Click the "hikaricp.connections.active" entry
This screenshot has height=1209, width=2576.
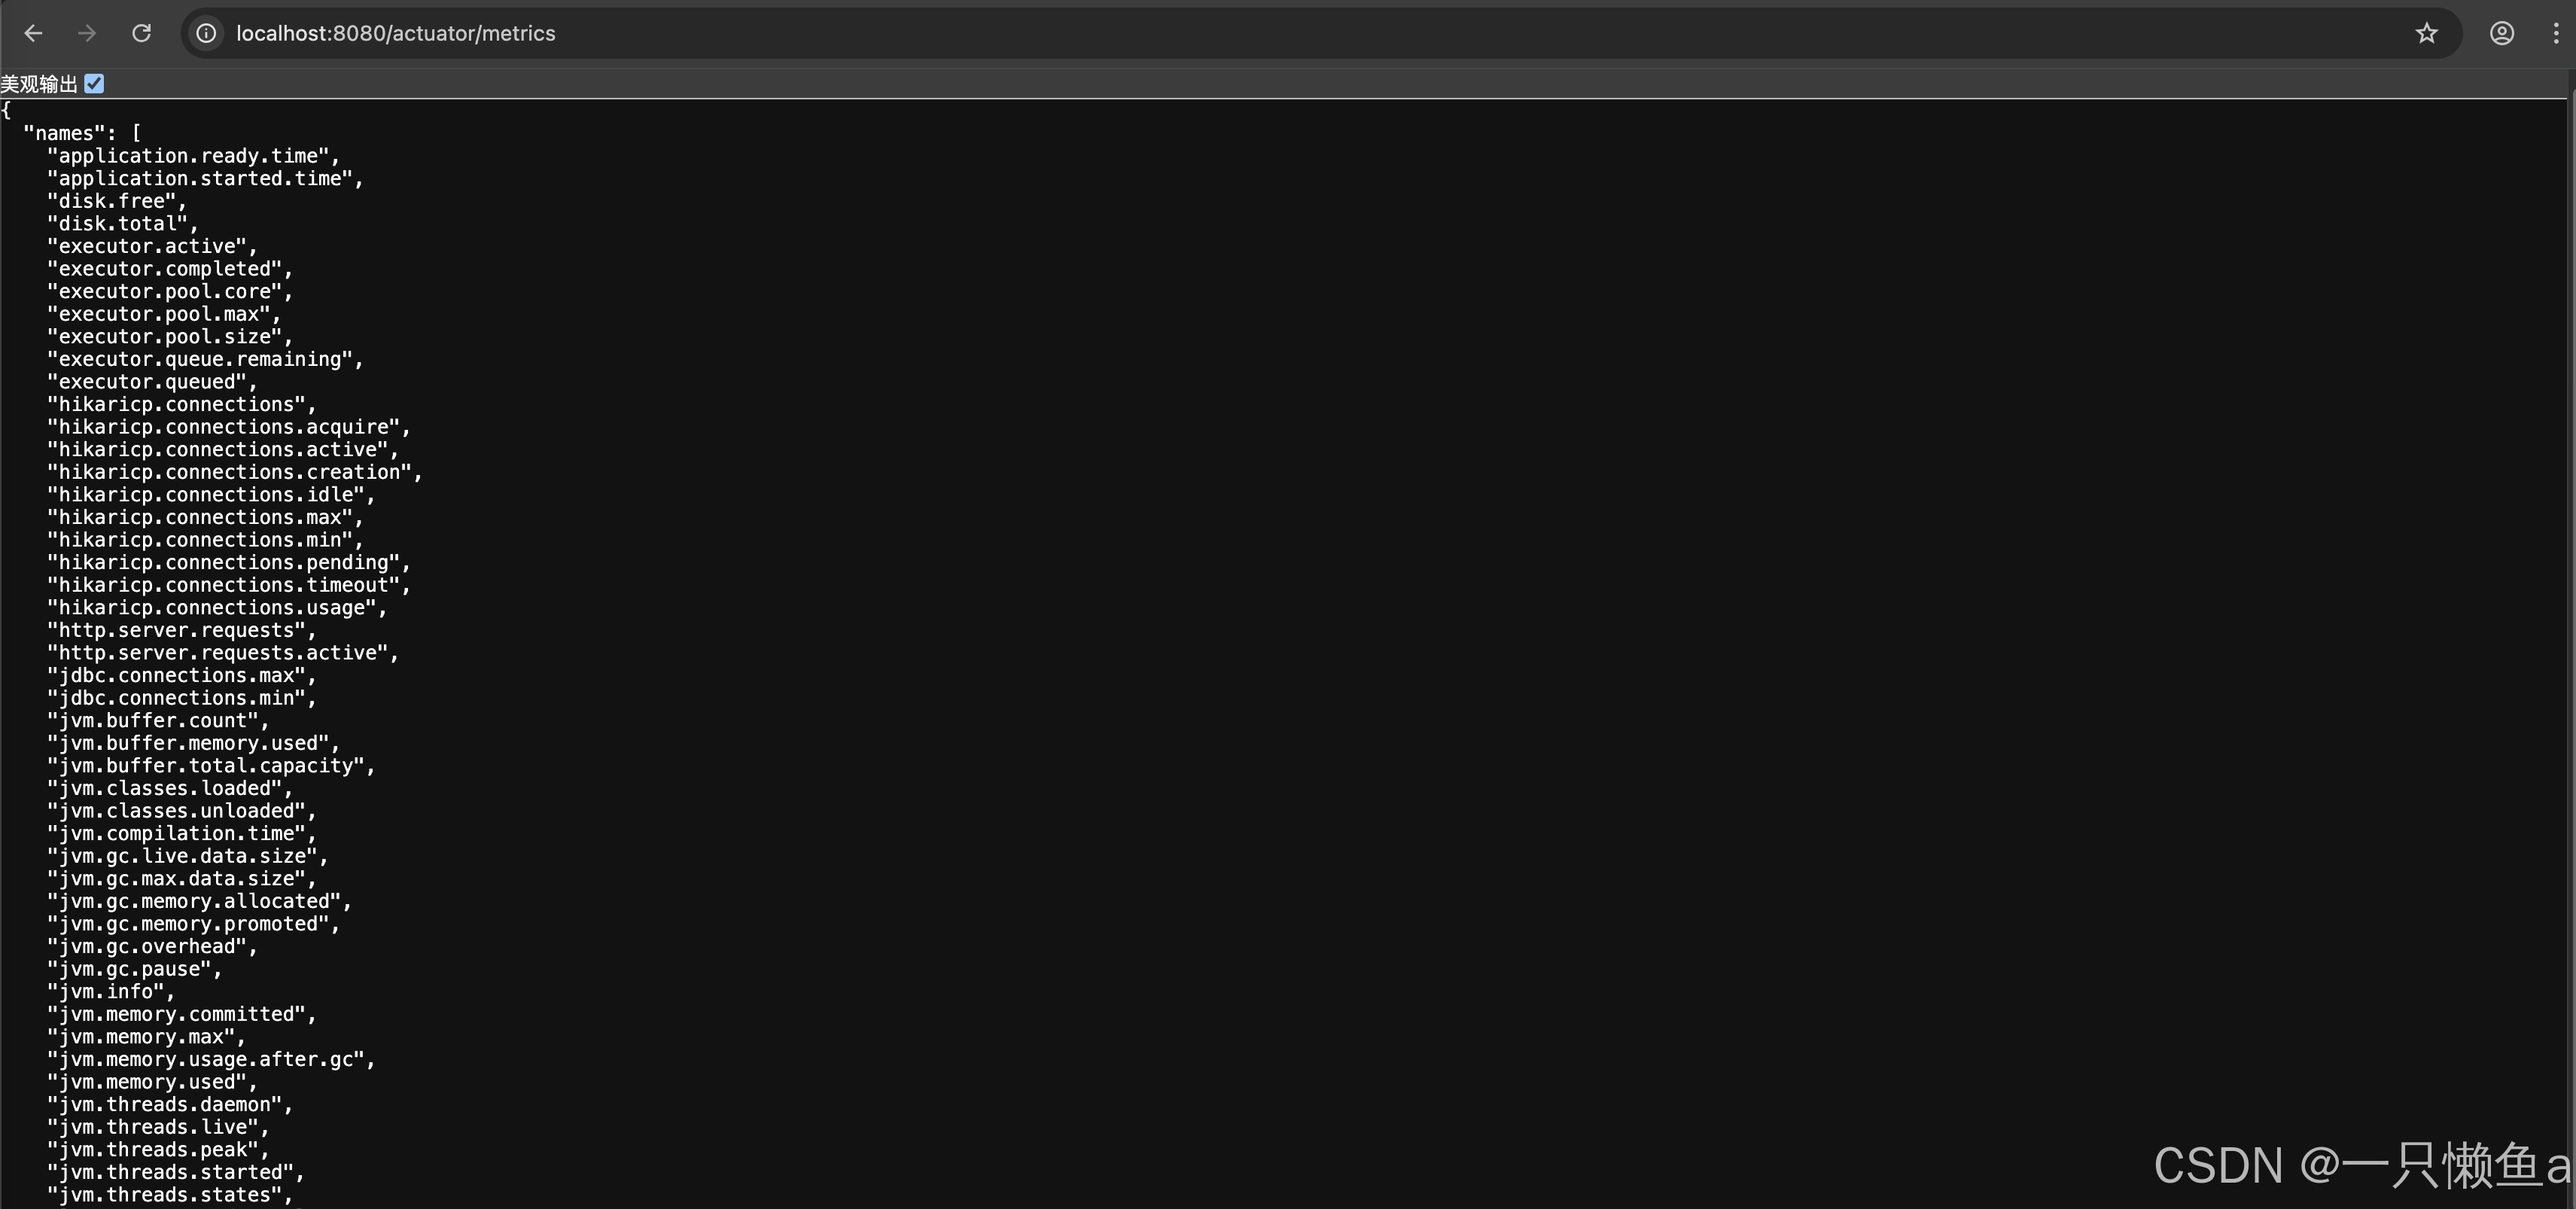[222, 450]
